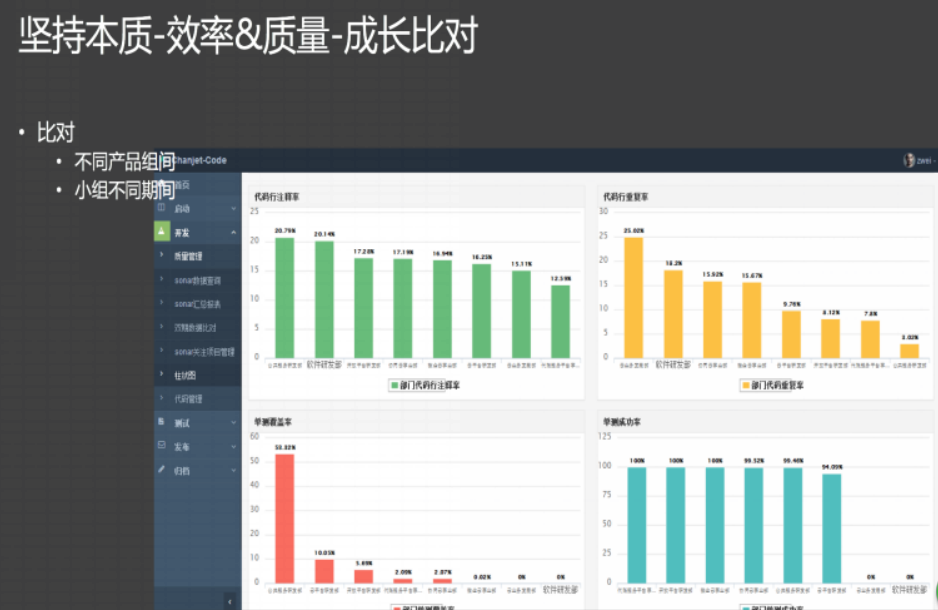Click the 代码行注释率 chart title
Image resolution: width=938 pixels, height=610 pixels.
(x=277, y=197)
